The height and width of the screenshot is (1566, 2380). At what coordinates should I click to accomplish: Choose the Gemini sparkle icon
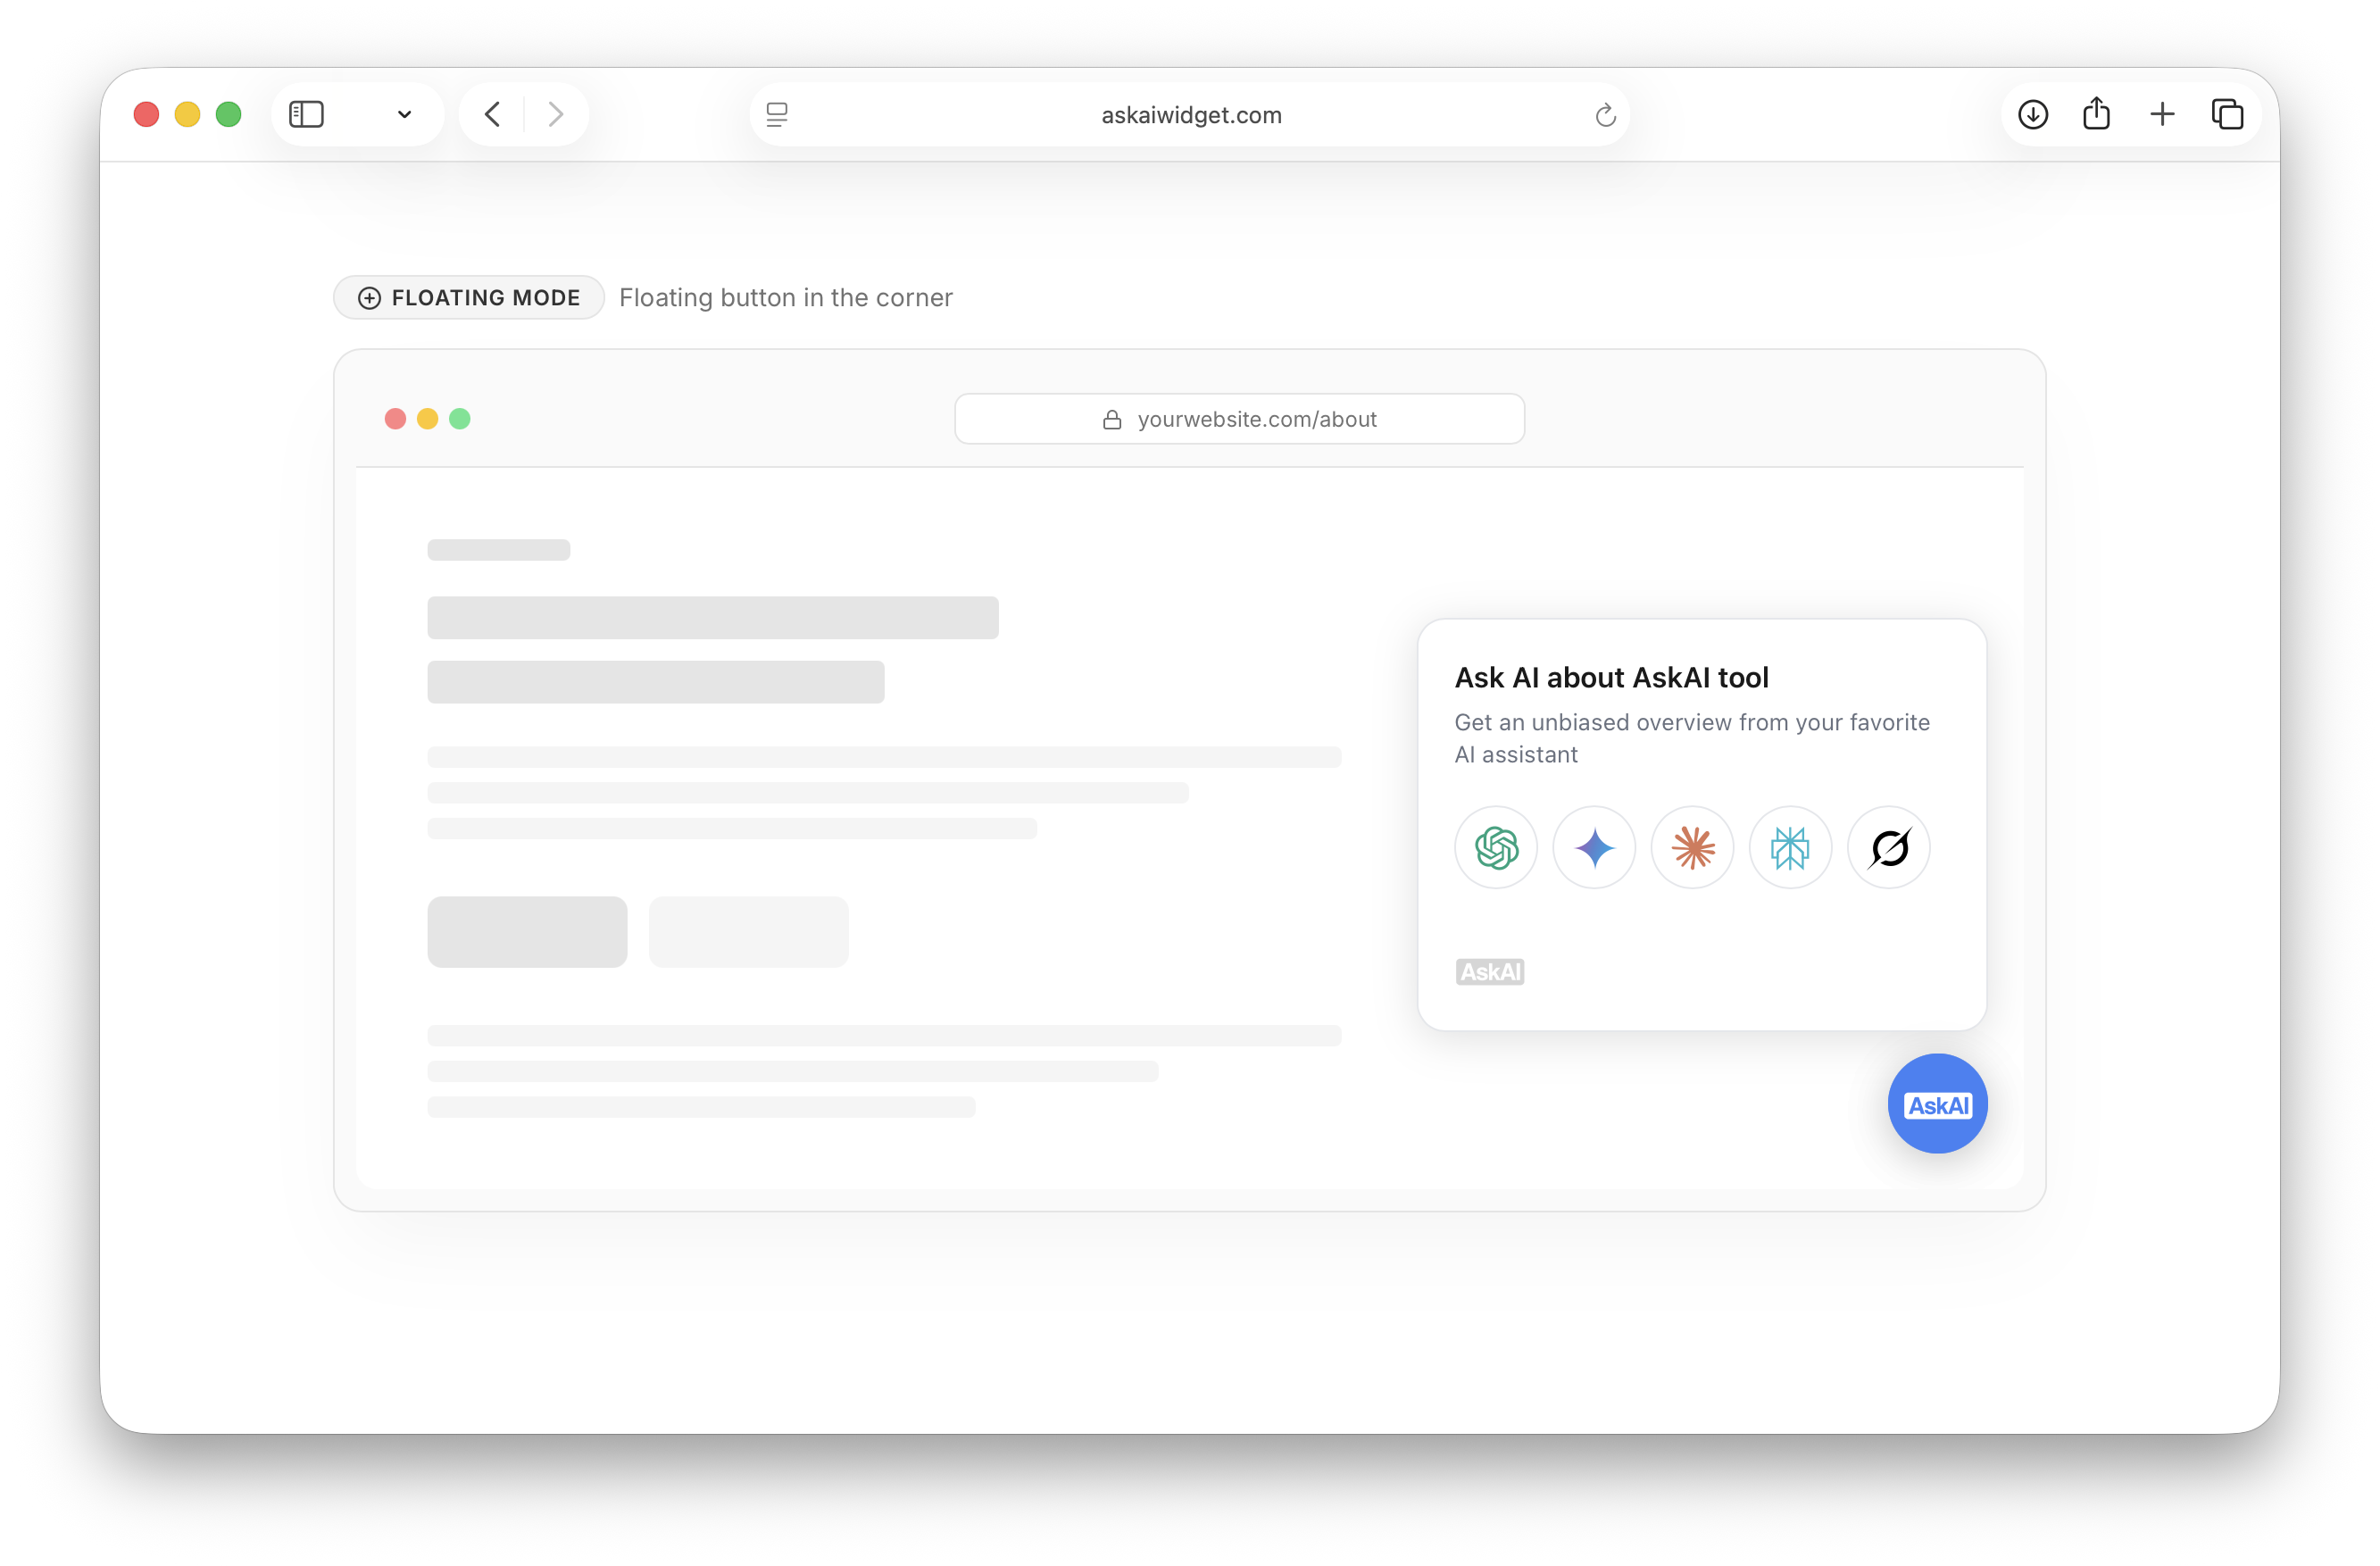pyautogui.click(x=1594, y=848)
